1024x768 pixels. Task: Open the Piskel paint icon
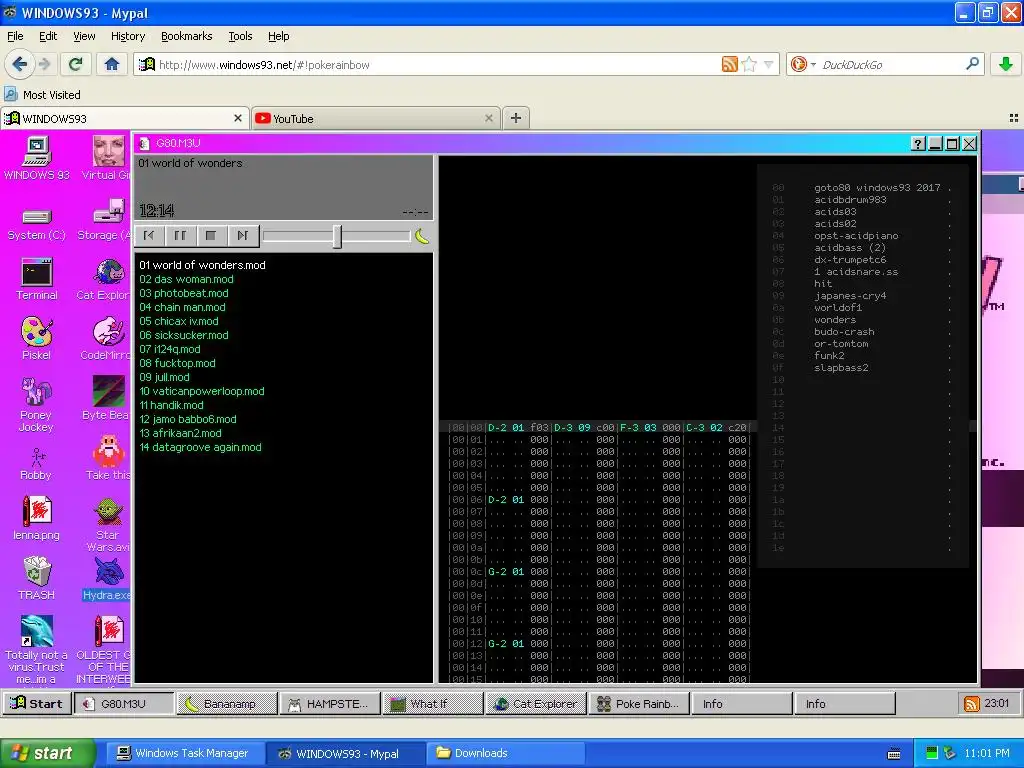click(37, 338)
